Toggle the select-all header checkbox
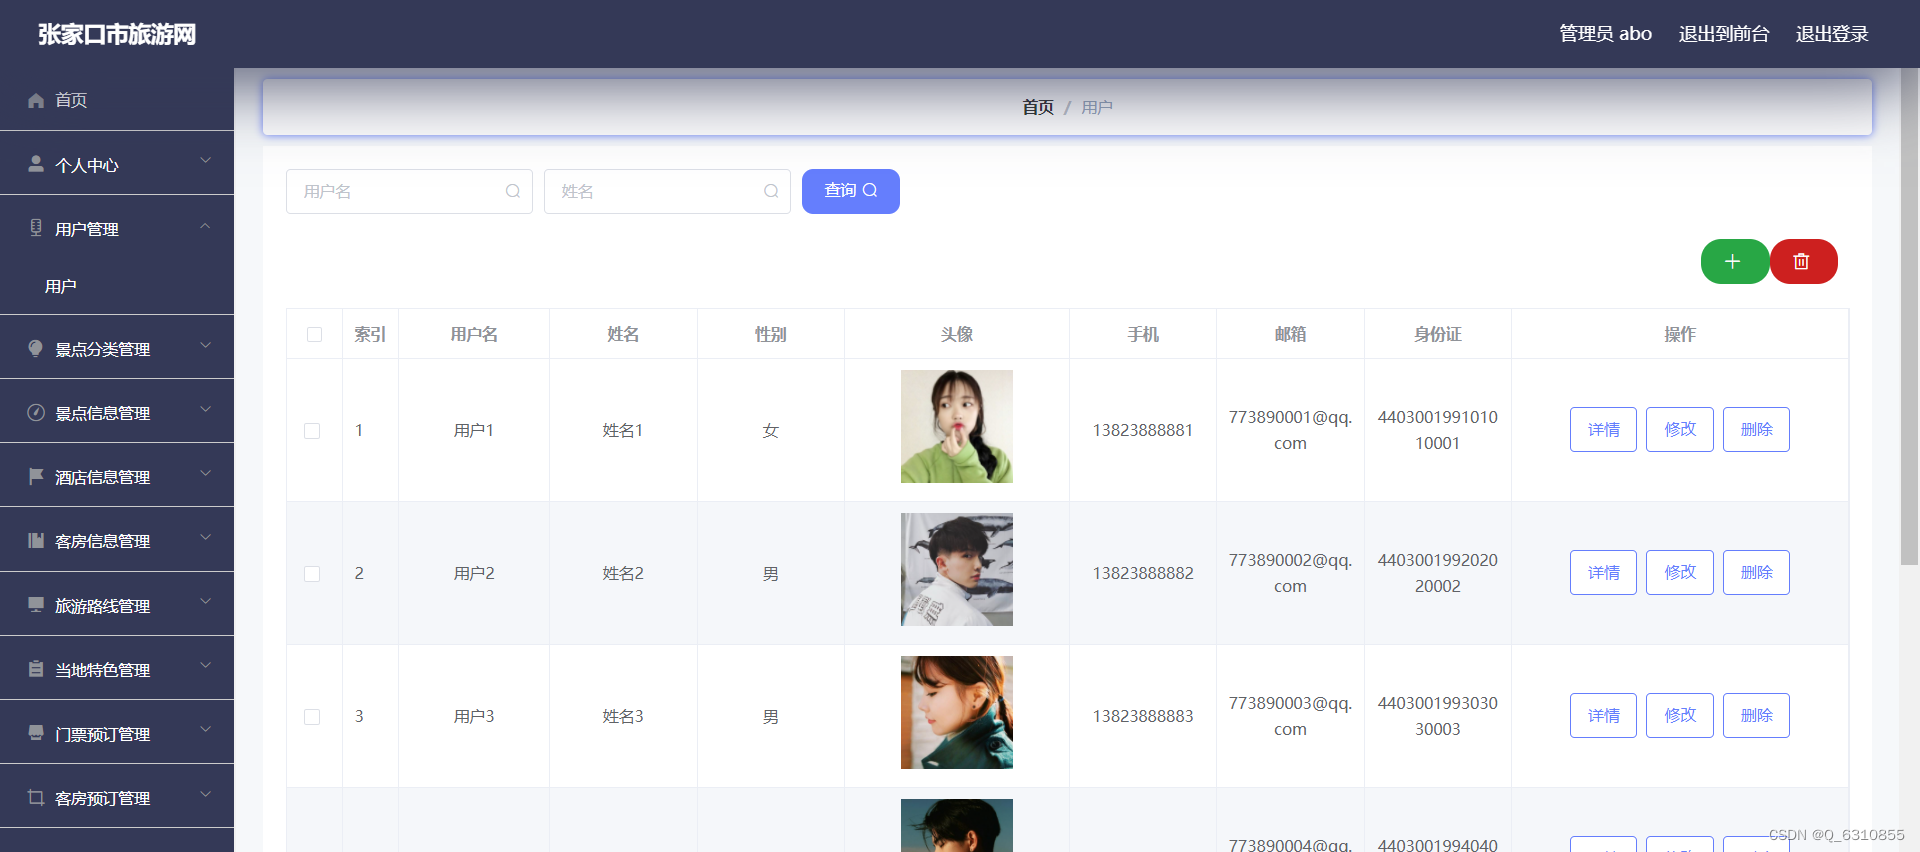Viewport: 1920px width, 852px height. click(314, 334)
